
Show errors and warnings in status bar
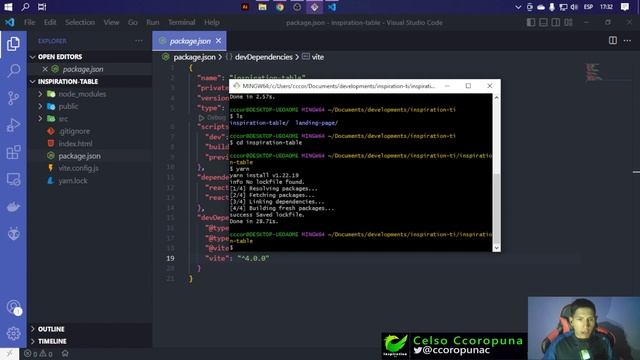coord(38,354)
